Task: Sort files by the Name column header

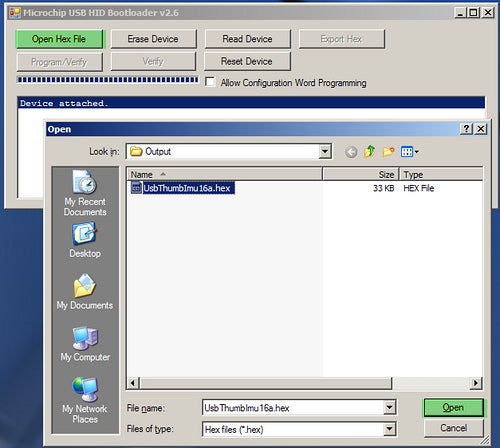Action: (224, 174)
